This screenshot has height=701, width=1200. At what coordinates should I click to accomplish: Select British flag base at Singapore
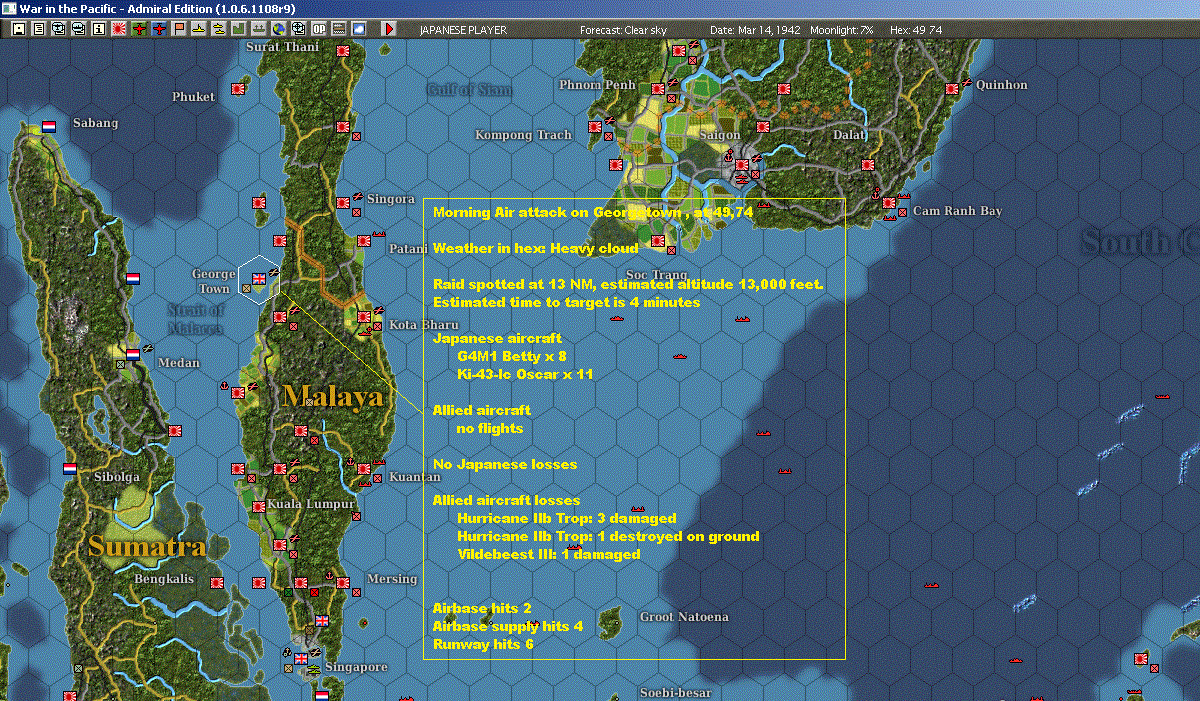click(301, 658)
